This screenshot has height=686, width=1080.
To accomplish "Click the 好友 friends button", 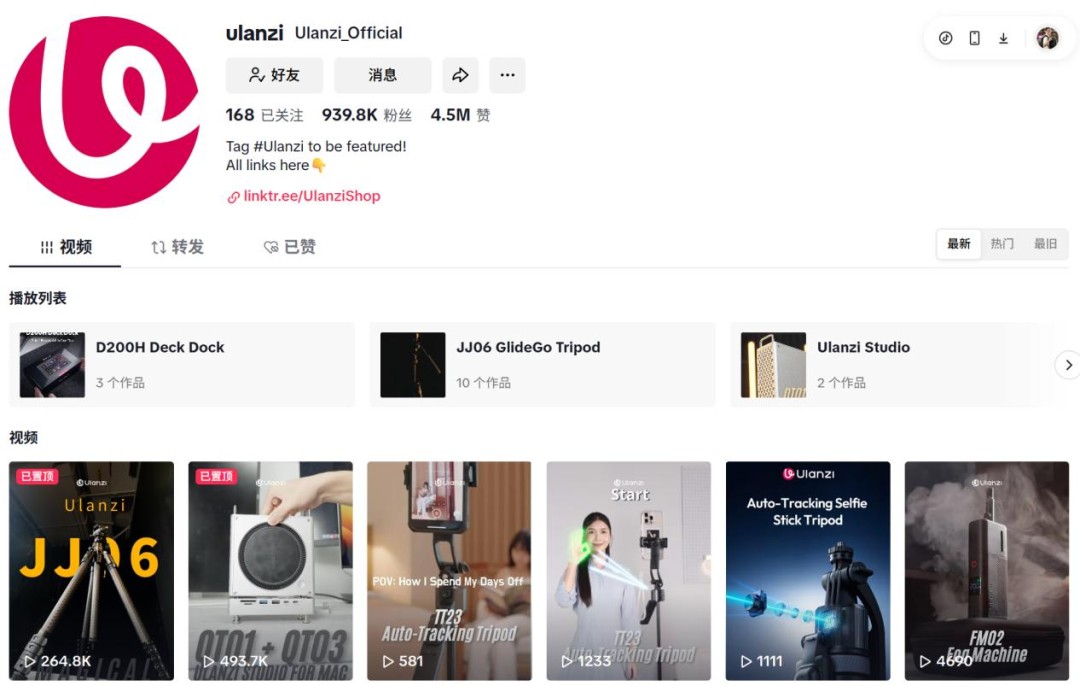I will coord(274,75).
